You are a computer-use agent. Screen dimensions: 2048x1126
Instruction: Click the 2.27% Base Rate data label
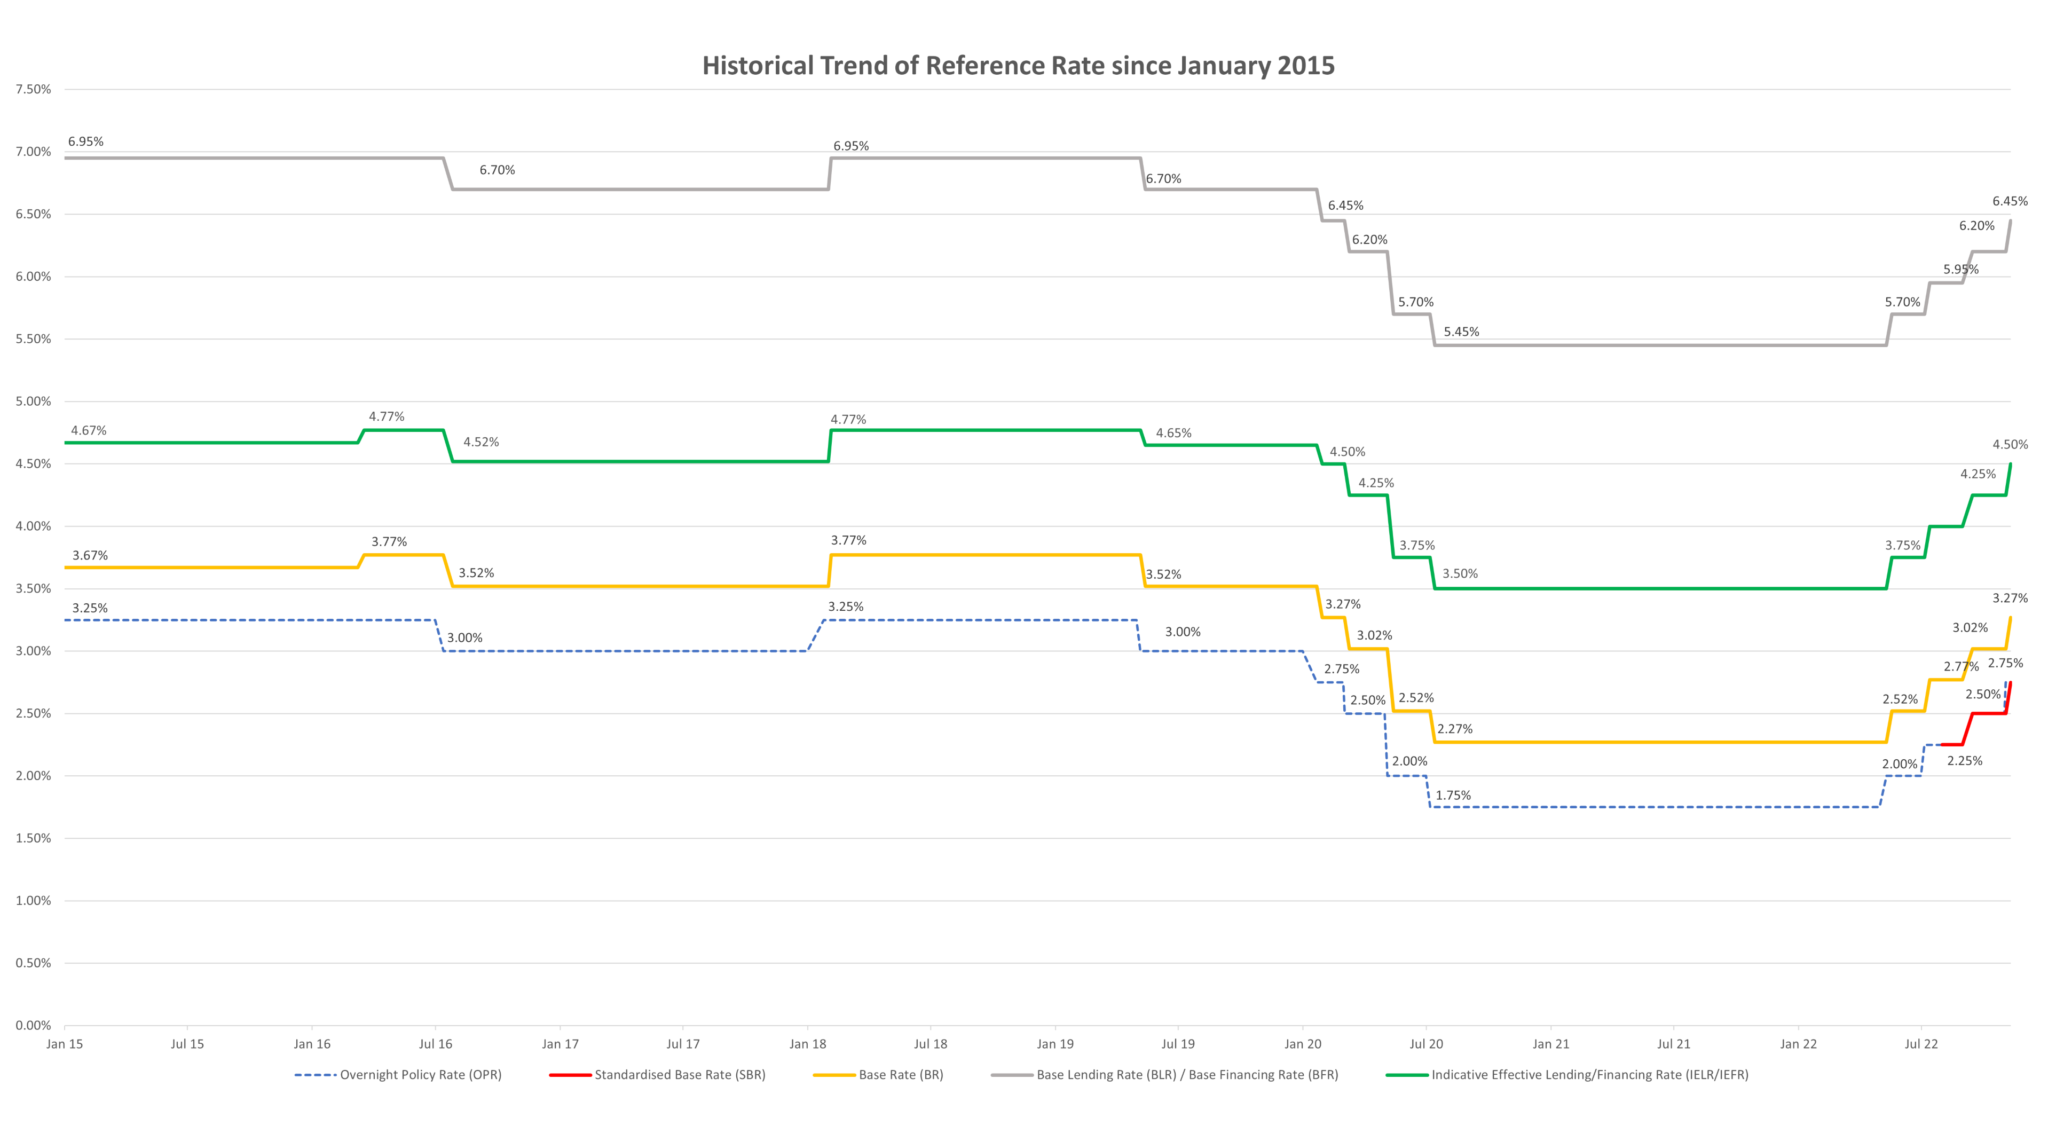pyautogui.click(x=1454, y=729)
